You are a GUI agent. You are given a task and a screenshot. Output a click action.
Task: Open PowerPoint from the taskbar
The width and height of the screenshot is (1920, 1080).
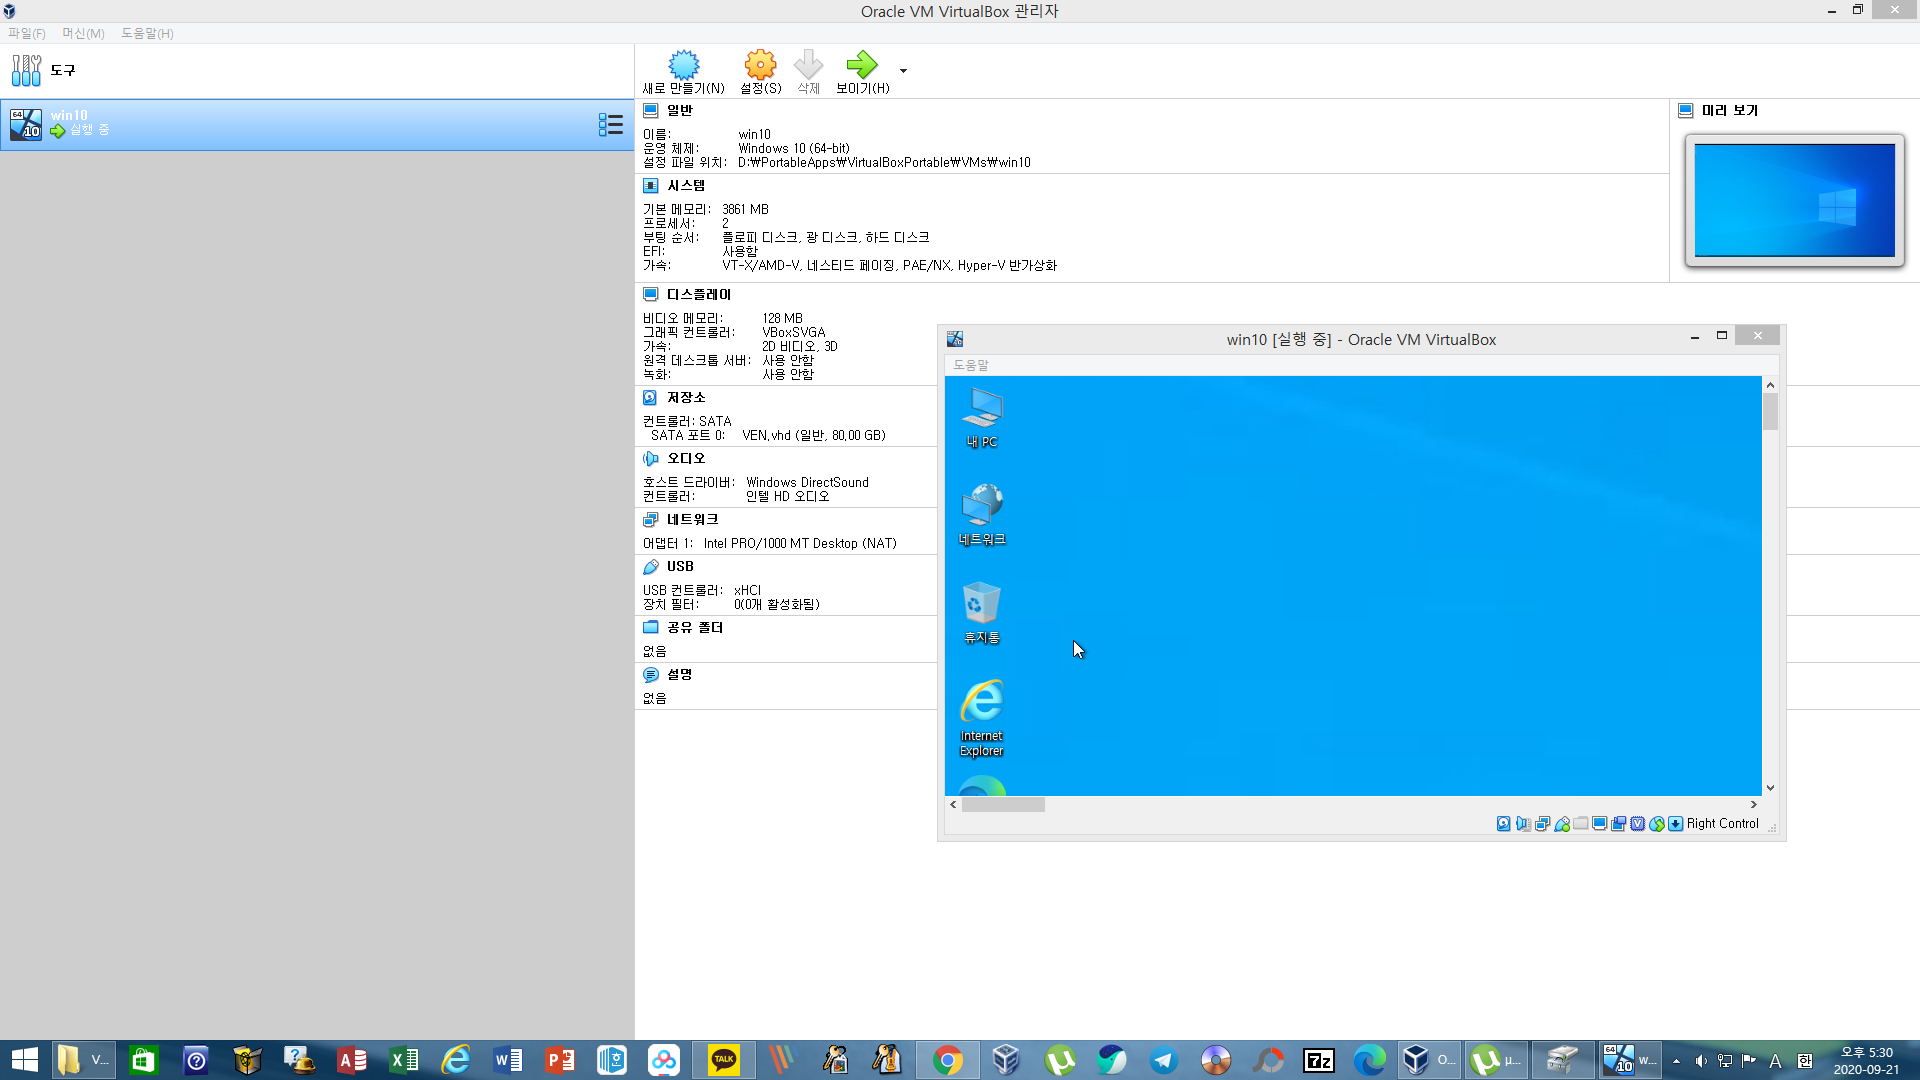click(x=560, y=1060)
